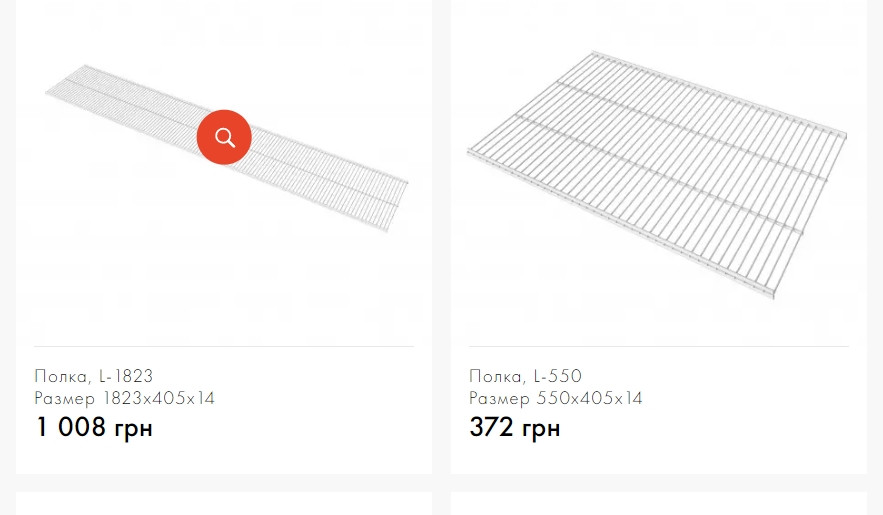
Task: Click the divider line above "Полка, L-1823"
Action: (224, 346)
